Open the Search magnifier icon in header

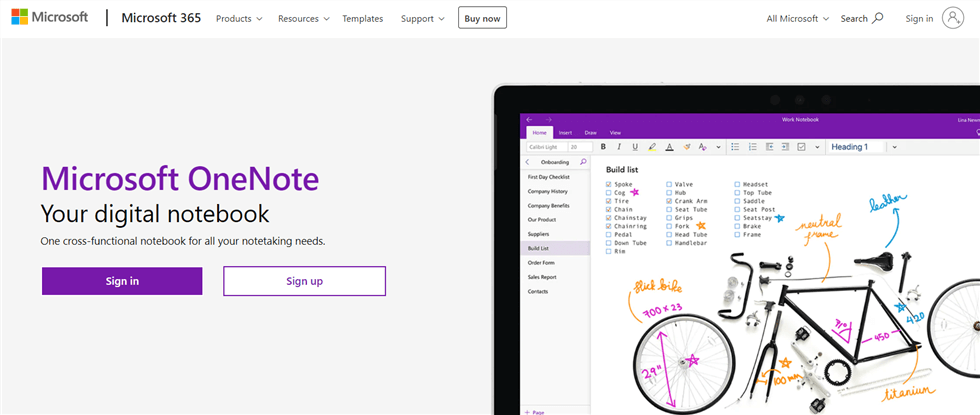point(878,18)
